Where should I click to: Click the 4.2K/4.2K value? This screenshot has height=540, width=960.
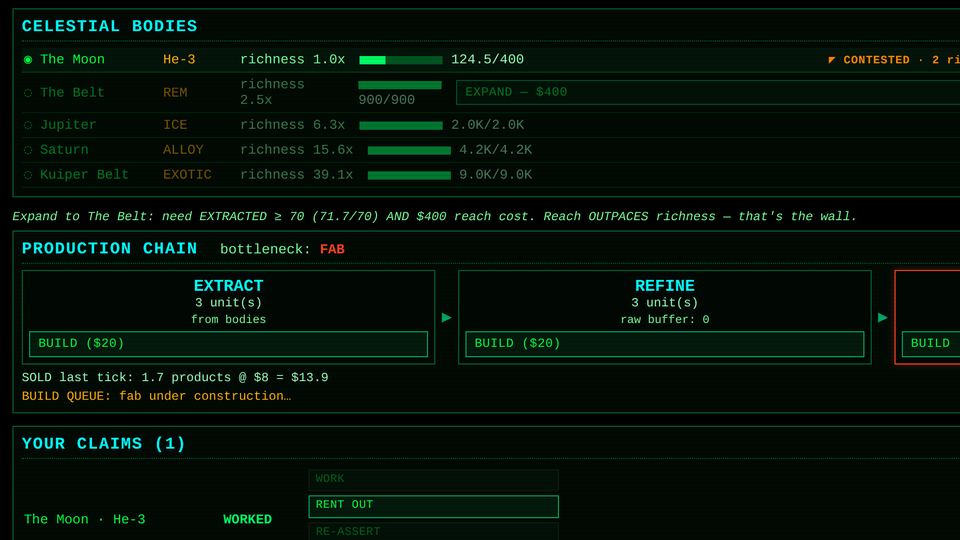495,150
